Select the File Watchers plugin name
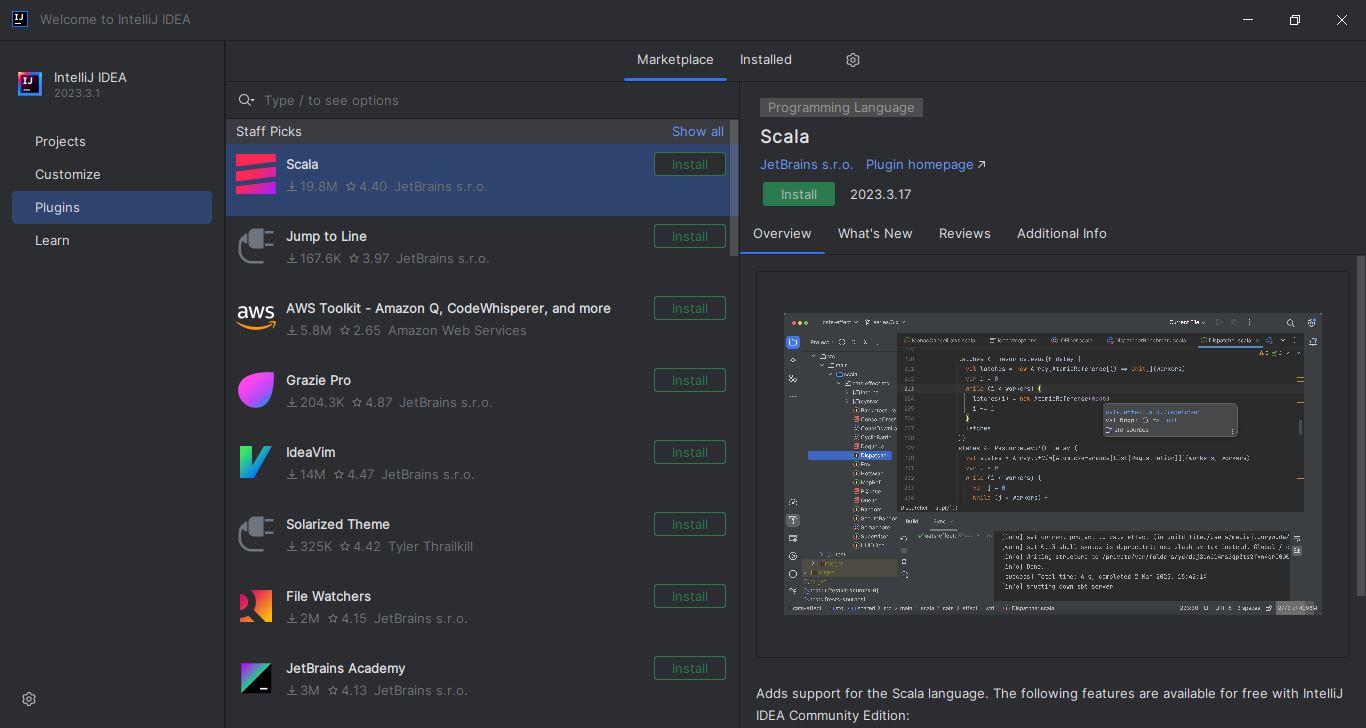This screenshot has height=728, width=1366. click(x=328, y=596)
